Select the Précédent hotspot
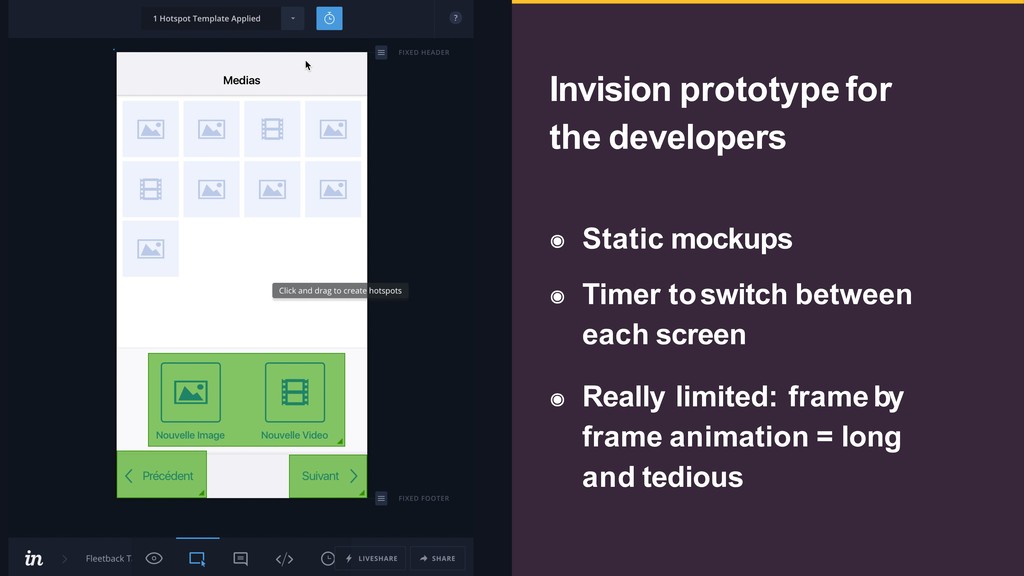The image size is (1024, 576). click(x=161, y=475)
